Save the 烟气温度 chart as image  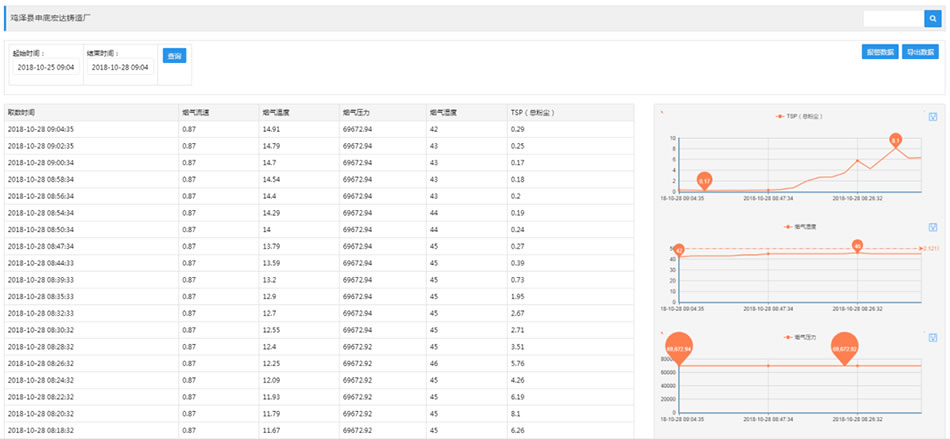click(932, 227)
